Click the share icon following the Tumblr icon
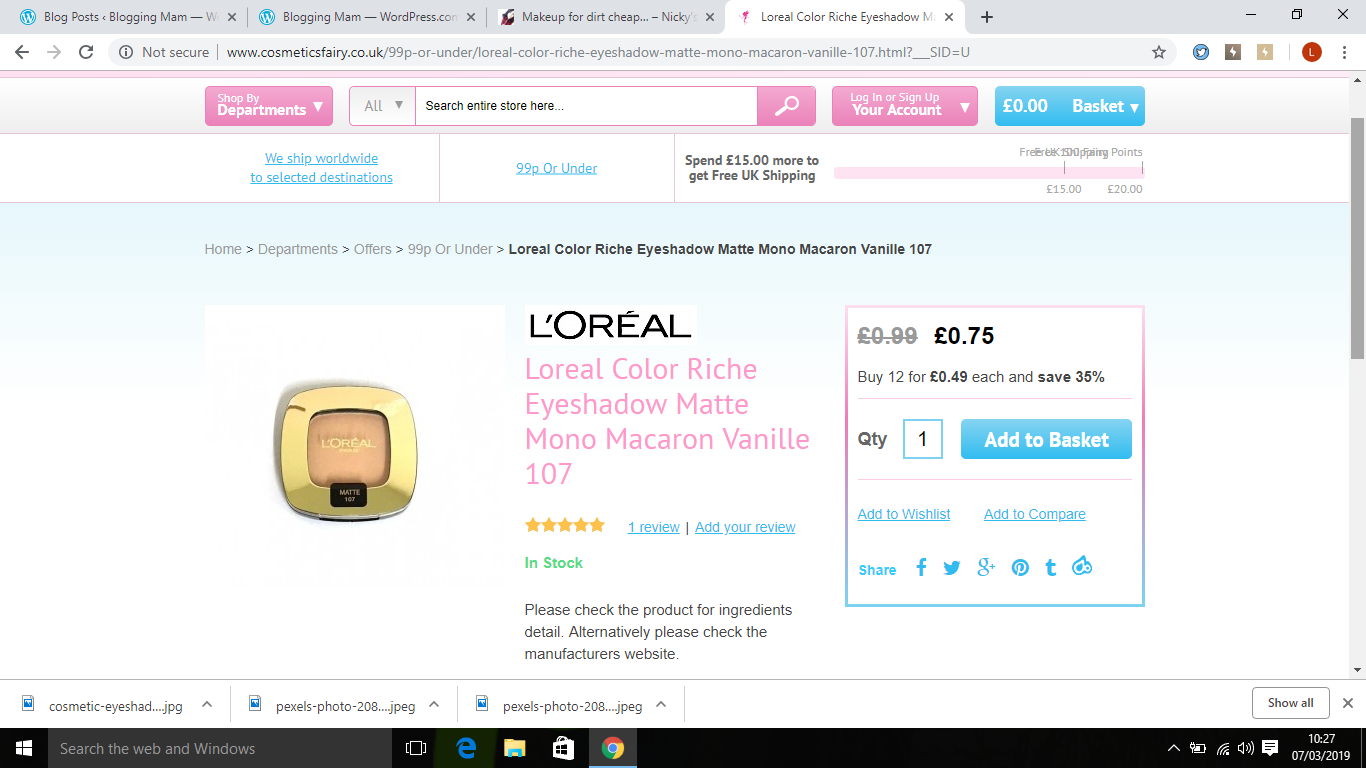 click(x=1081, y=567)
